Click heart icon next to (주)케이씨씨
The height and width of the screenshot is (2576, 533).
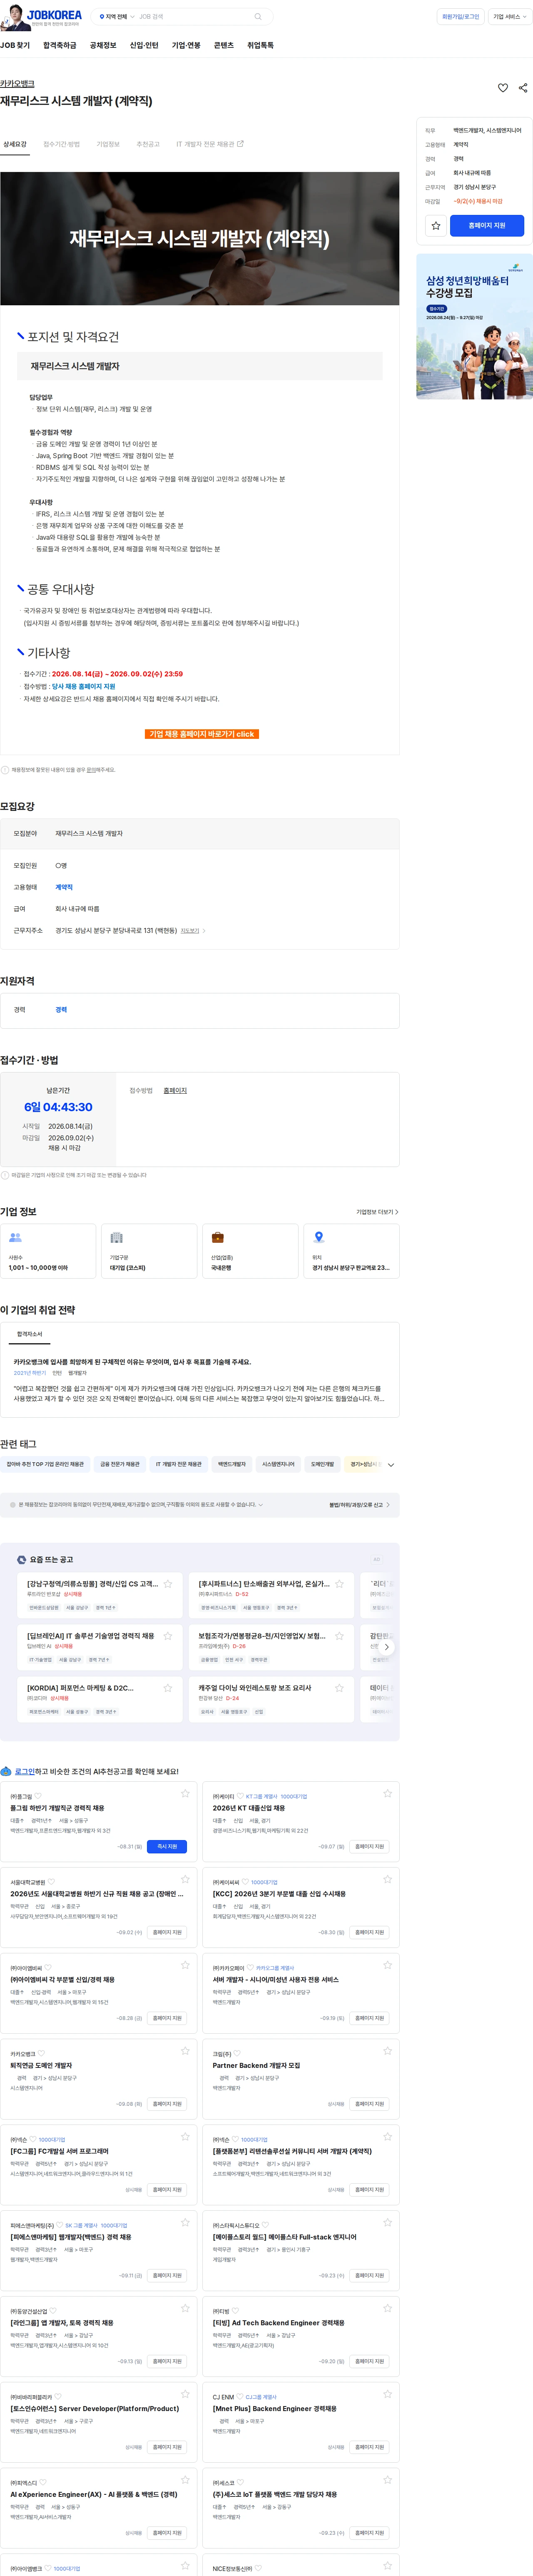245,1882
